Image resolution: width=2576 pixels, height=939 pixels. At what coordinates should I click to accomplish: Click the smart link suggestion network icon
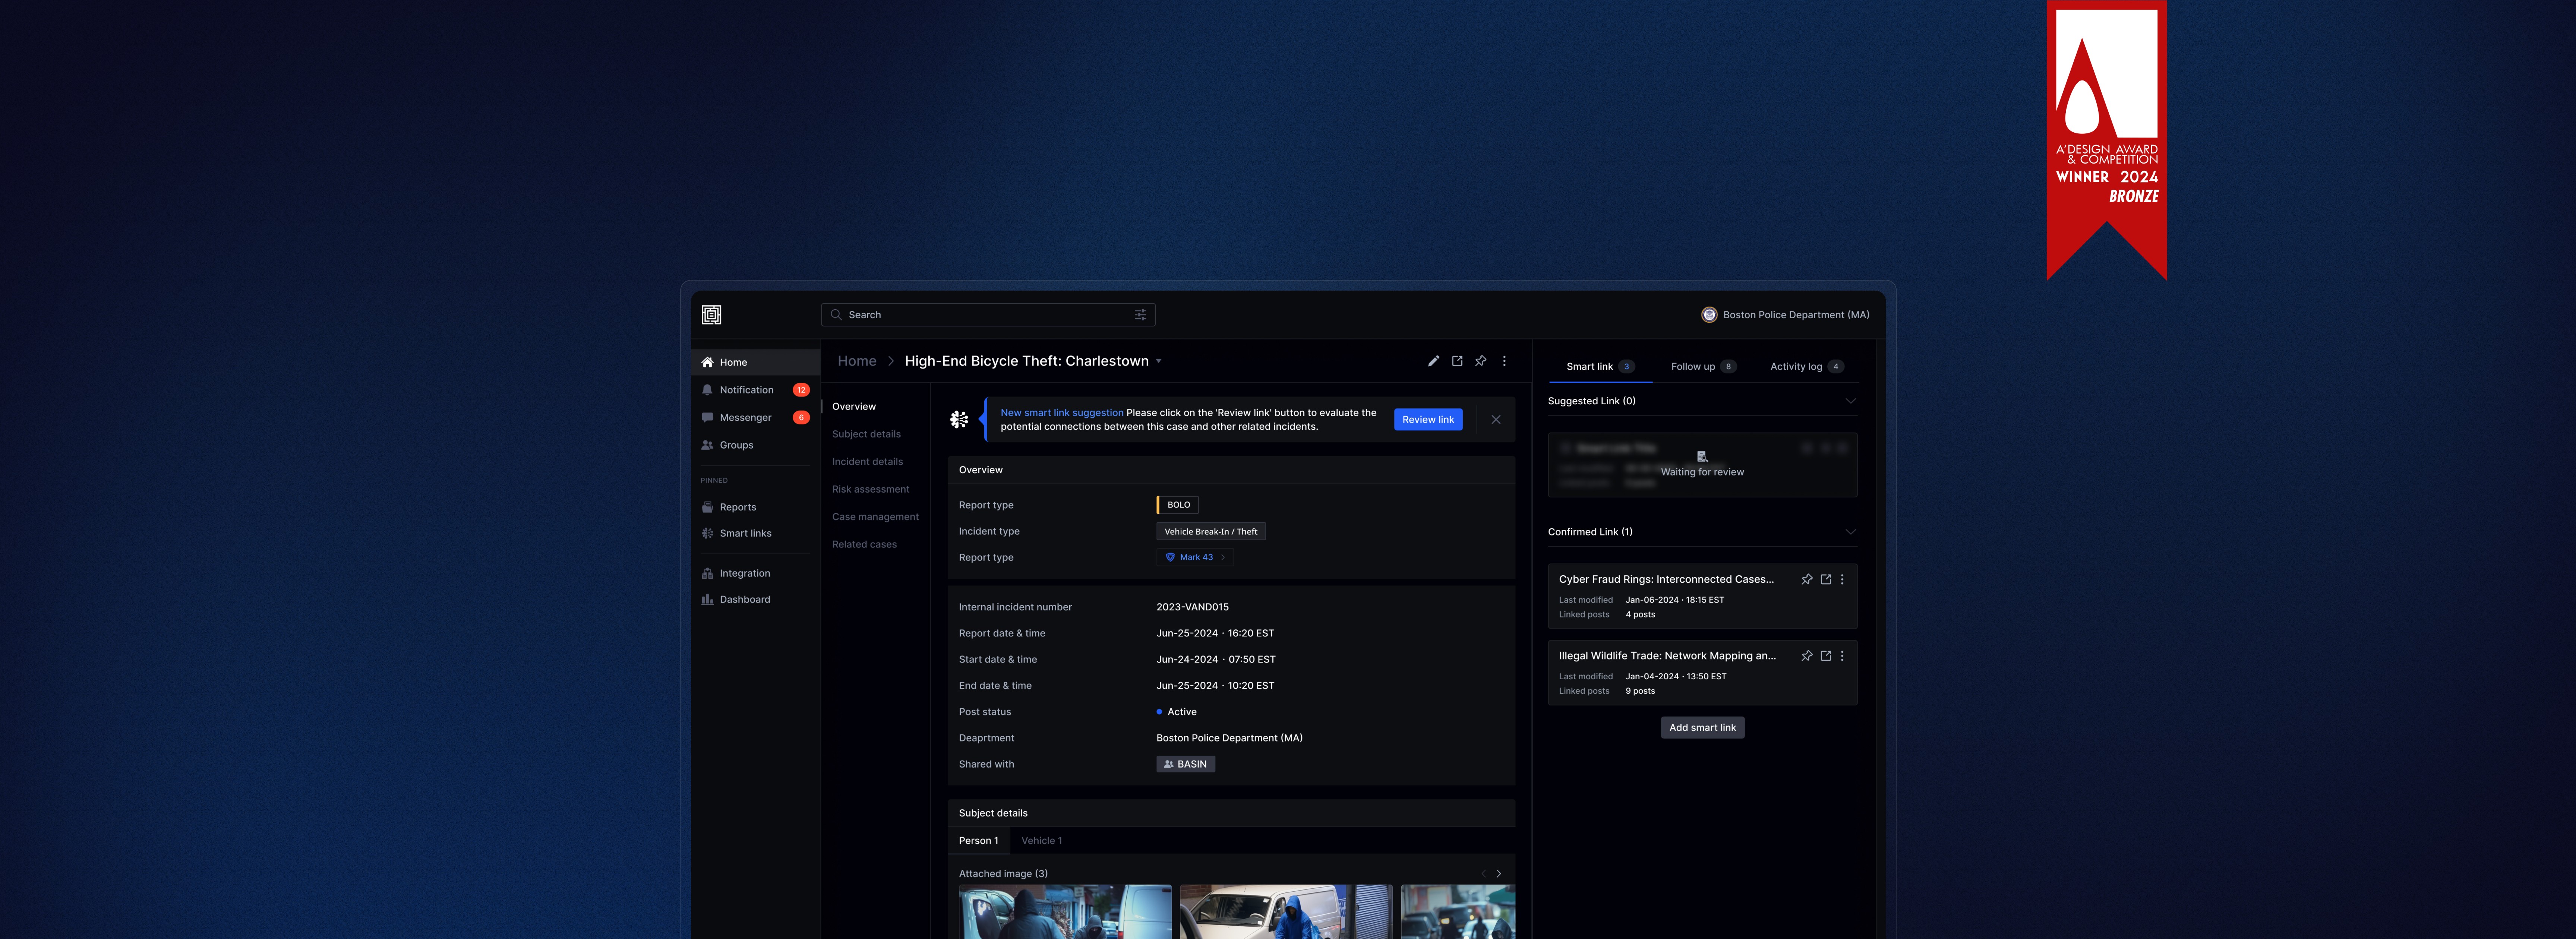coord(959,420)
